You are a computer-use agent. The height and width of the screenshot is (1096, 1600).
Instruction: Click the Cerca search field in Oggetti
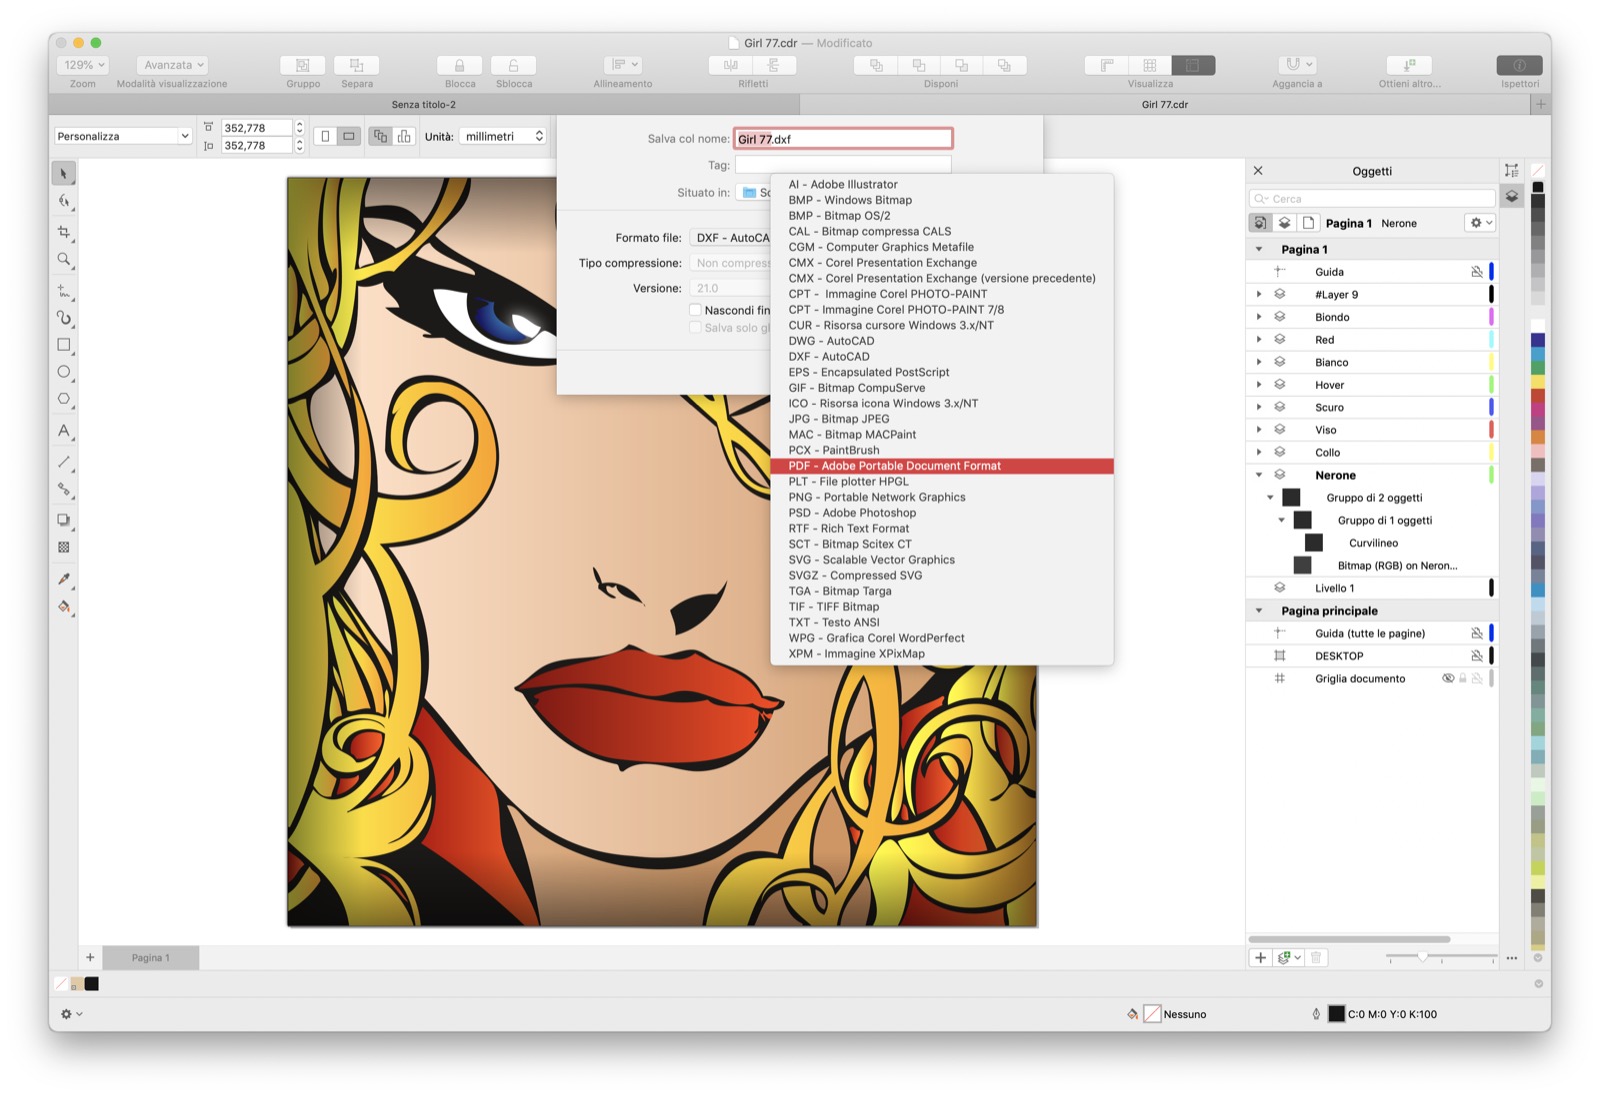pos(1372,199)
